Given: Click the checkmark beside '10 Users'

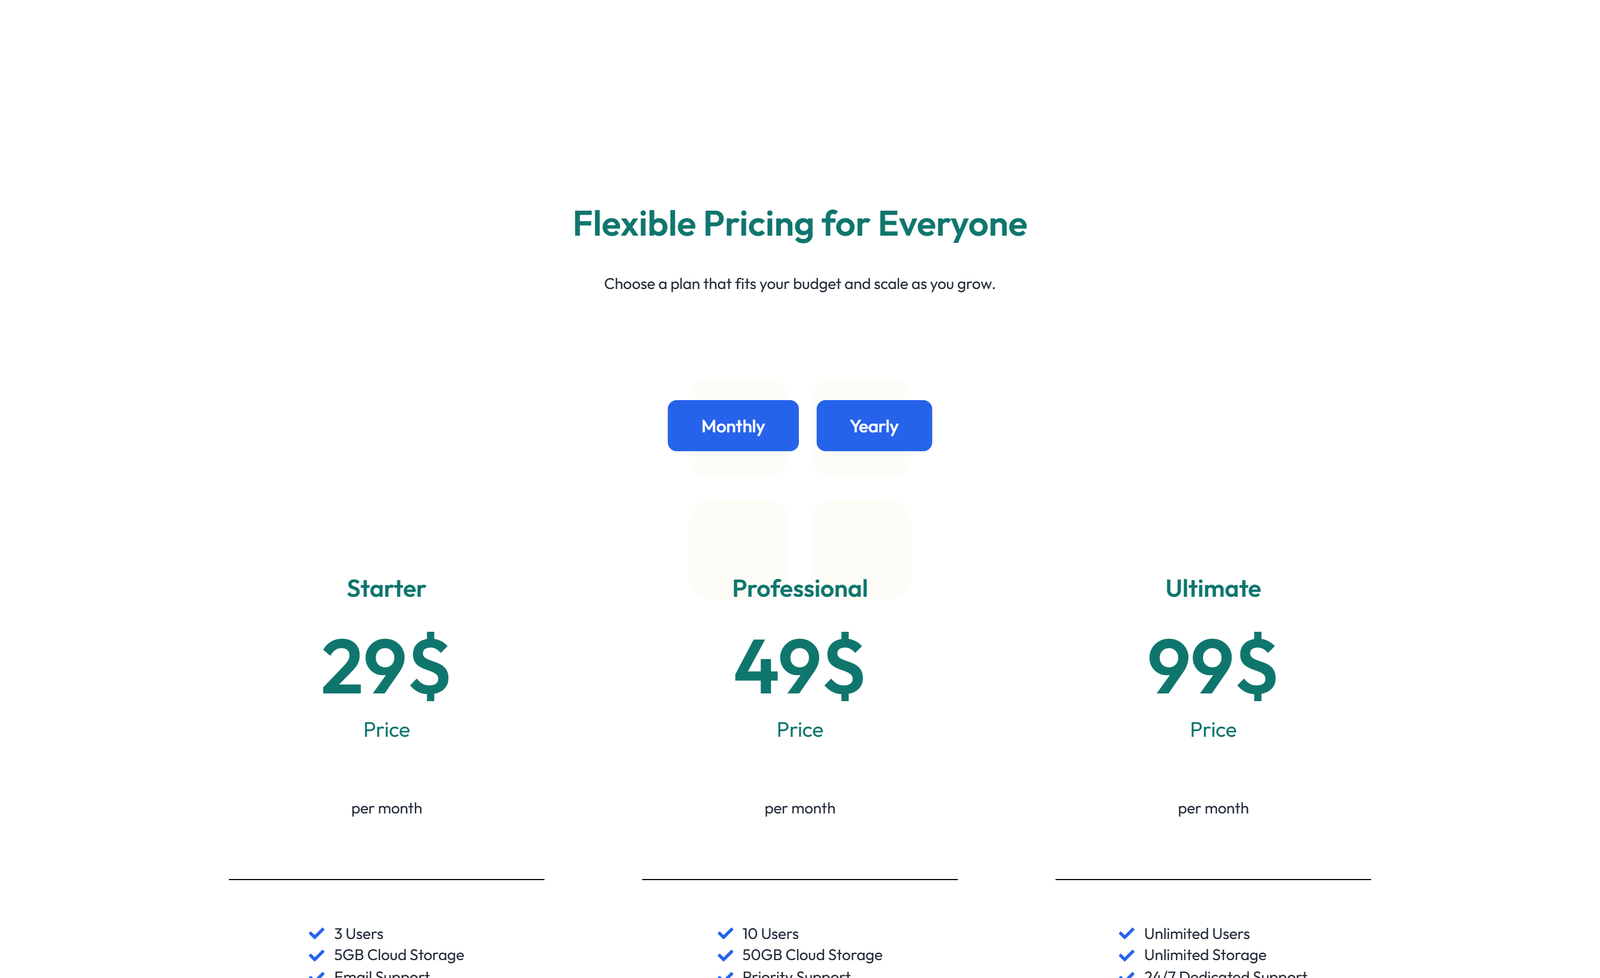Looking at the screenshot, I should [726, 932].
